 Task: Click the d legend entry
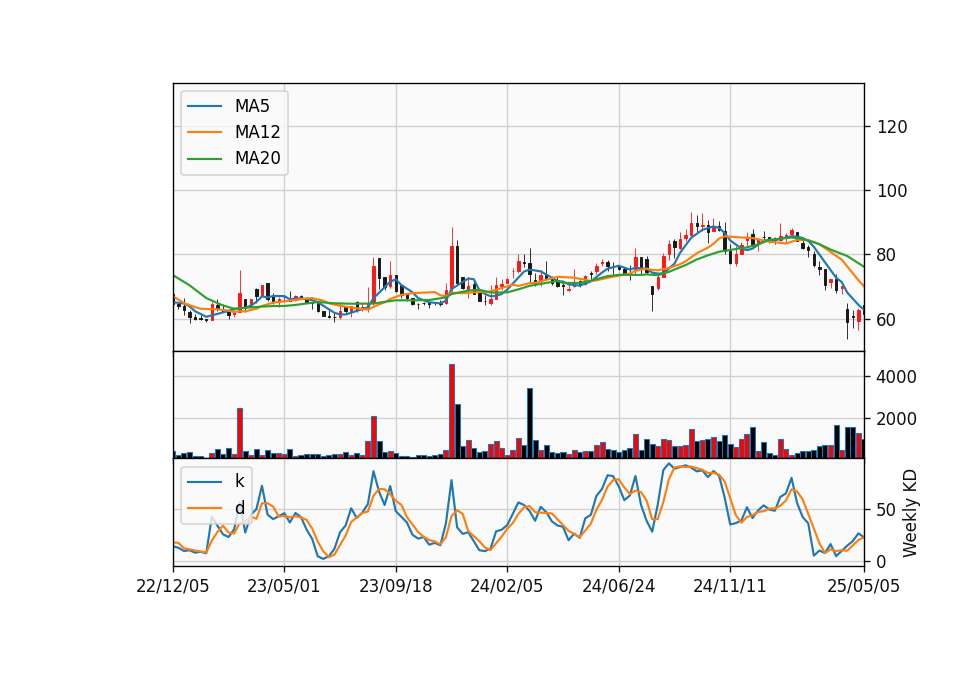coord(216,508)
